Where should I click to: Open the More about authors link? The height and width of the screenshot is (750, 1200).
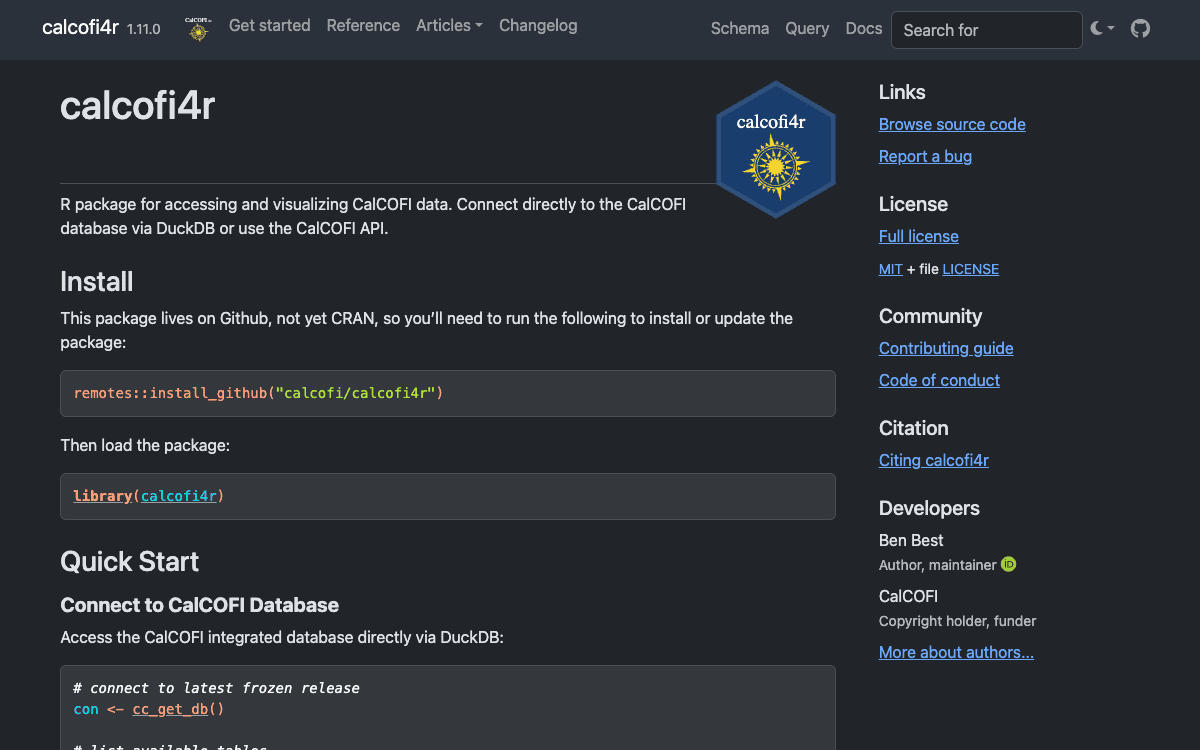956,652
